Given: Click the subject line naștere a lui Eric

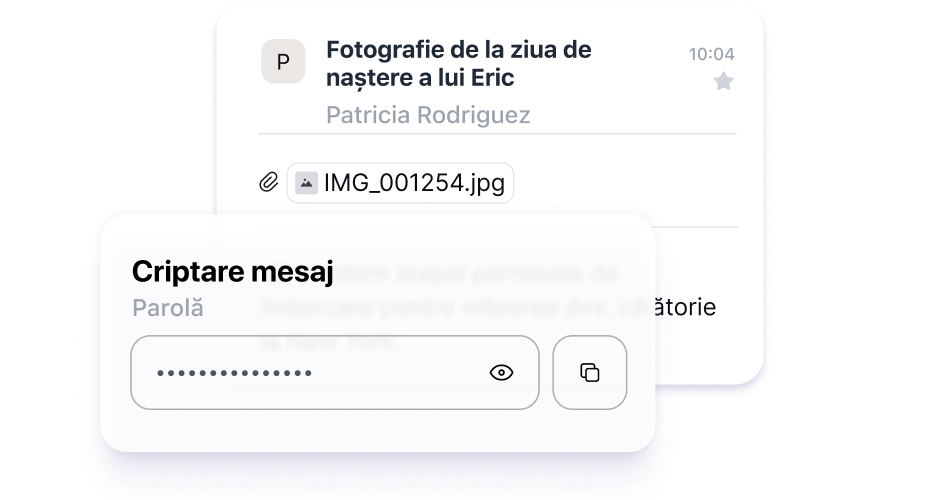Looking at the screenshot, I should coord(420,78).
